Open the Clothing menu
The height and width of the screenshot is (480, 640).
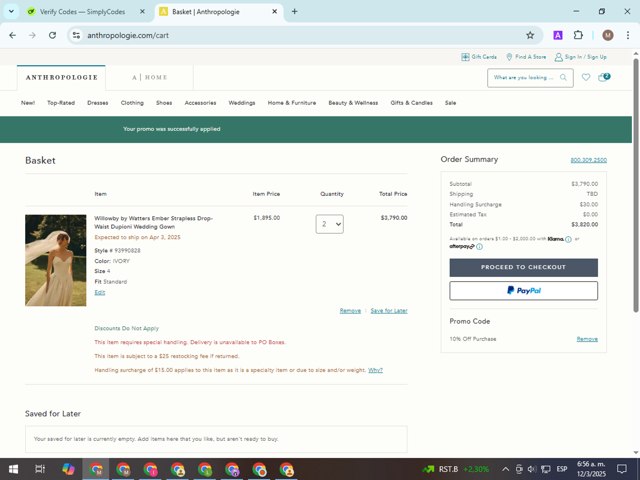tap(132, 103)
